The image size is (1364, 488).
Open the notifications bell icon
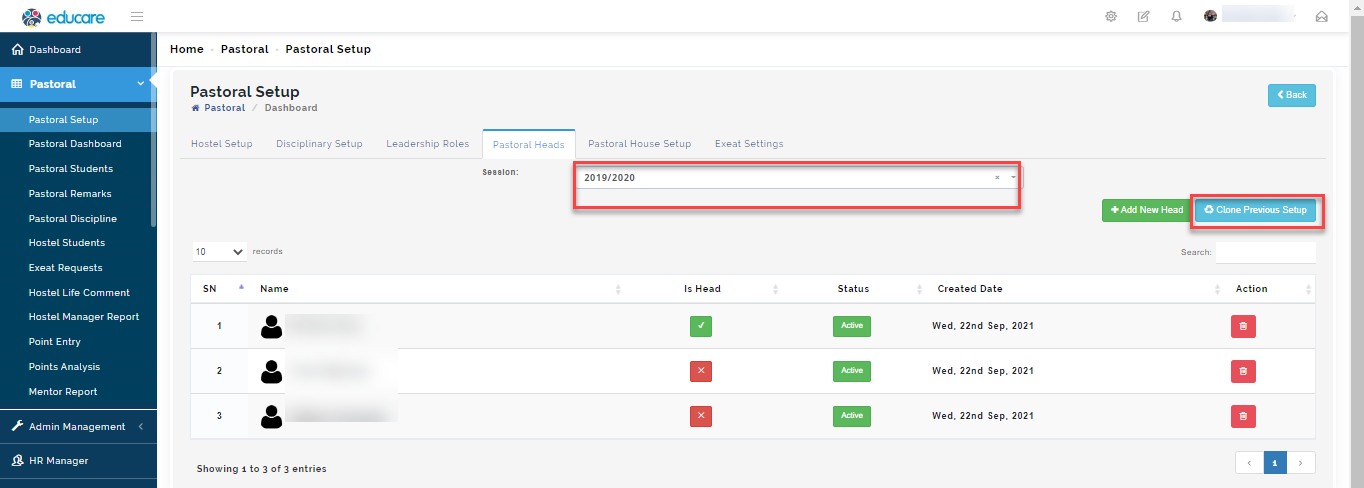1177,16
